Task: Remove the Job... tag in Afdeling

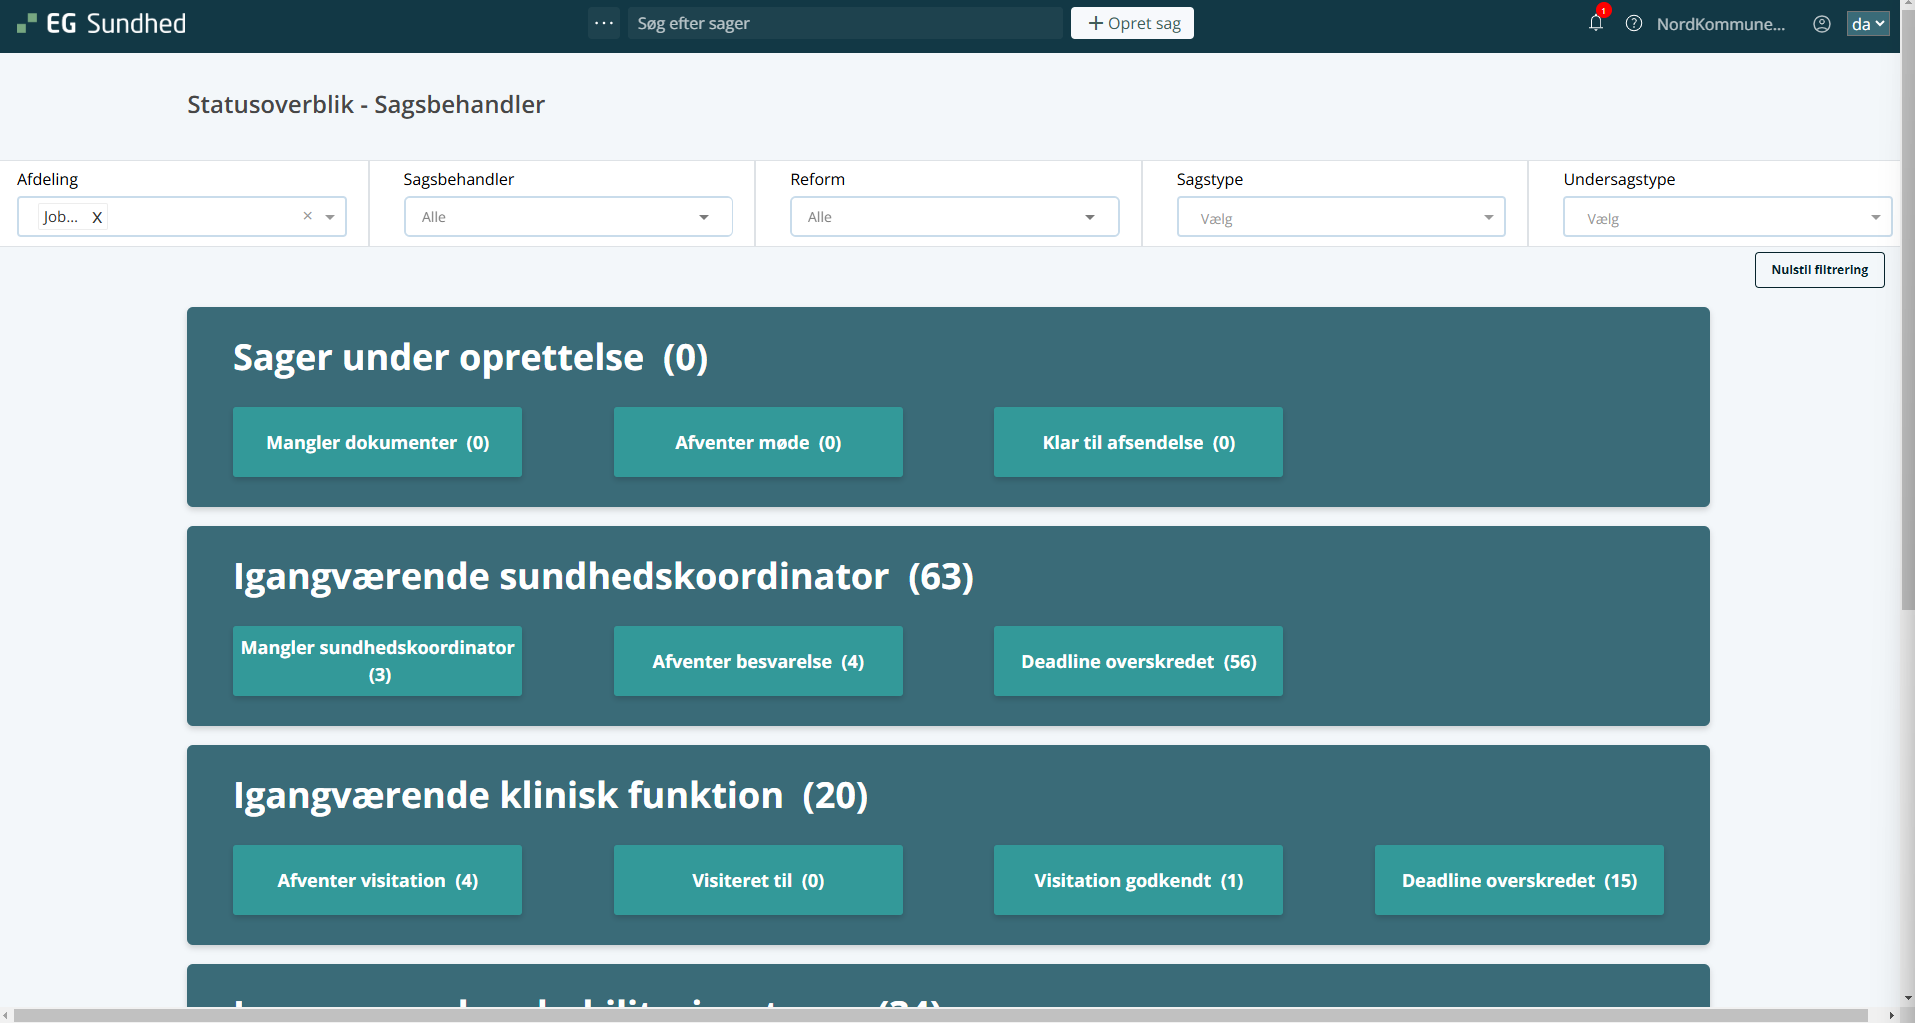Action: [97, 217]
